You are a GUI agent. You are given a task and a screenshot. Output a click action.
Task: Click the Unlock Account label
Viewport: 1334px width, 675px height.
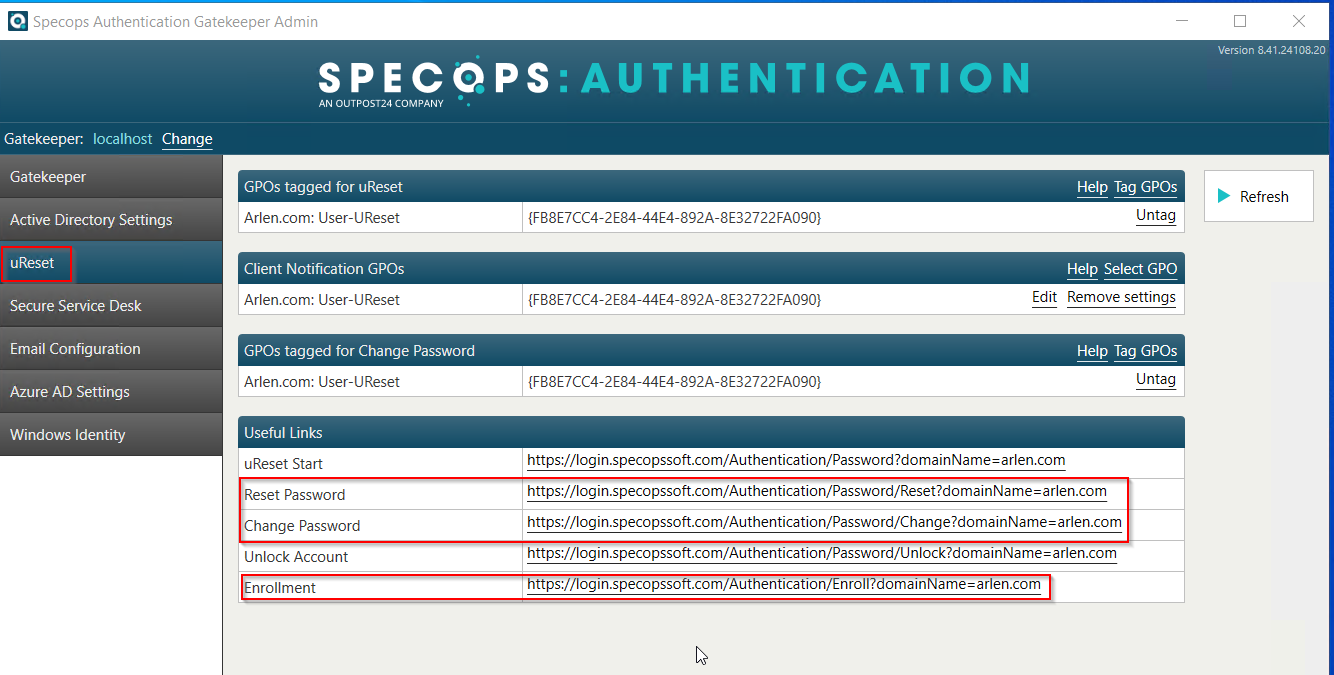(296, 557)
